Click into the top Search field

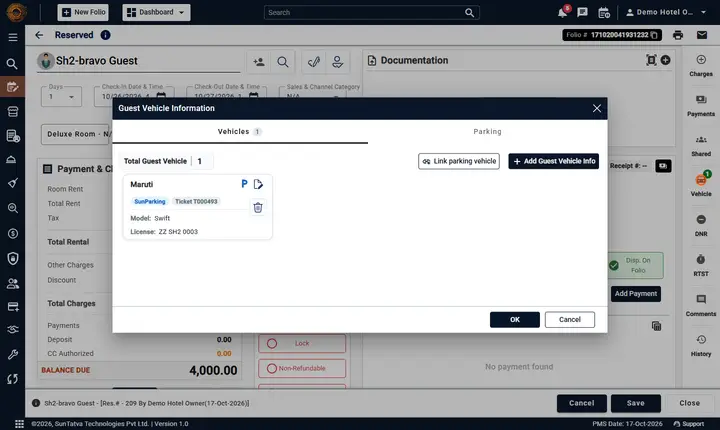[x=372, y=12]
